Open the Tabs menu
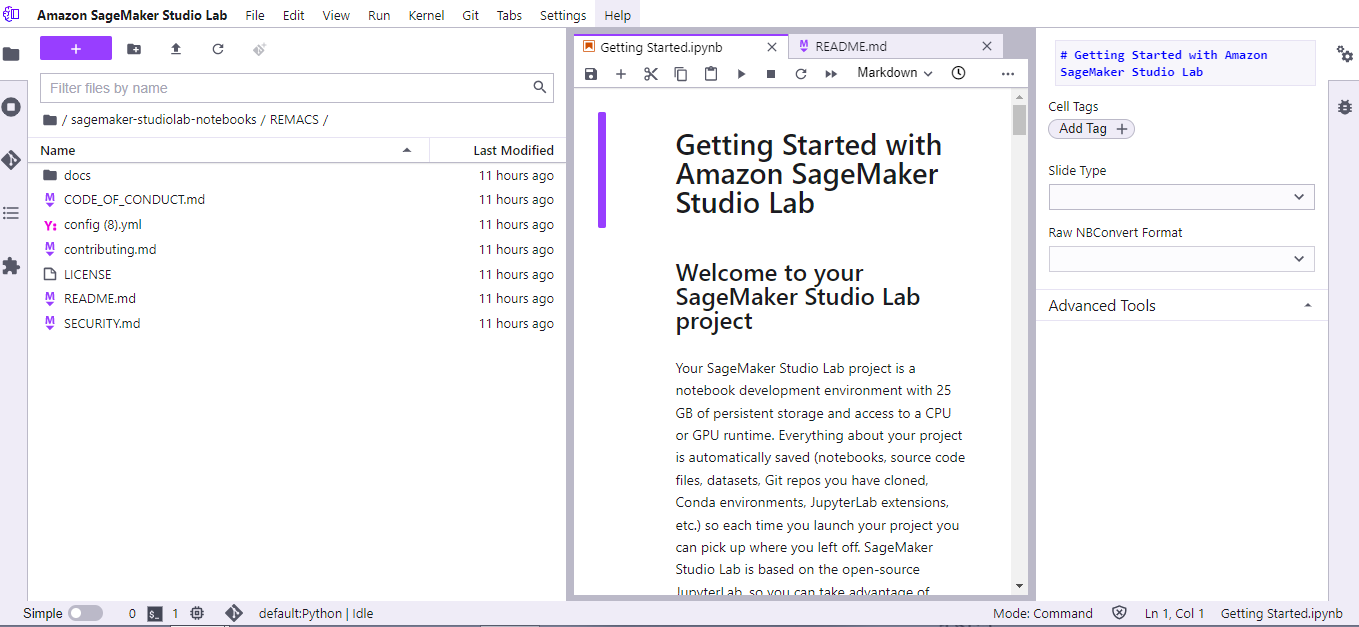Image resolution: width=1359 pixels, height=627 pixels. [x=509, y=15]
